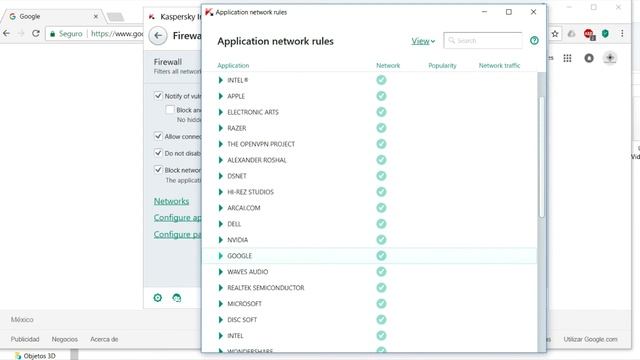Click the network status icon for DSNET

click(x=381, y=176)
